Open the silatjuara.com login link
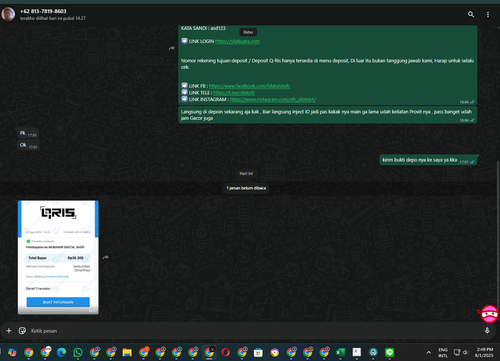This screenshot has width=500, height=361. tap(237, 41)
